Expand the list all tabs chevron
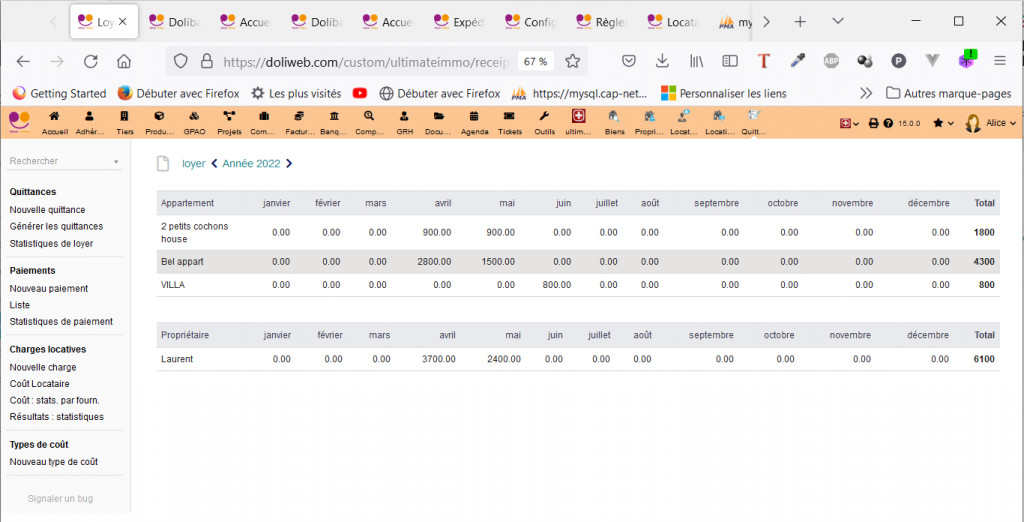This screenshot has width=1024, height=522. click(837, 21)
